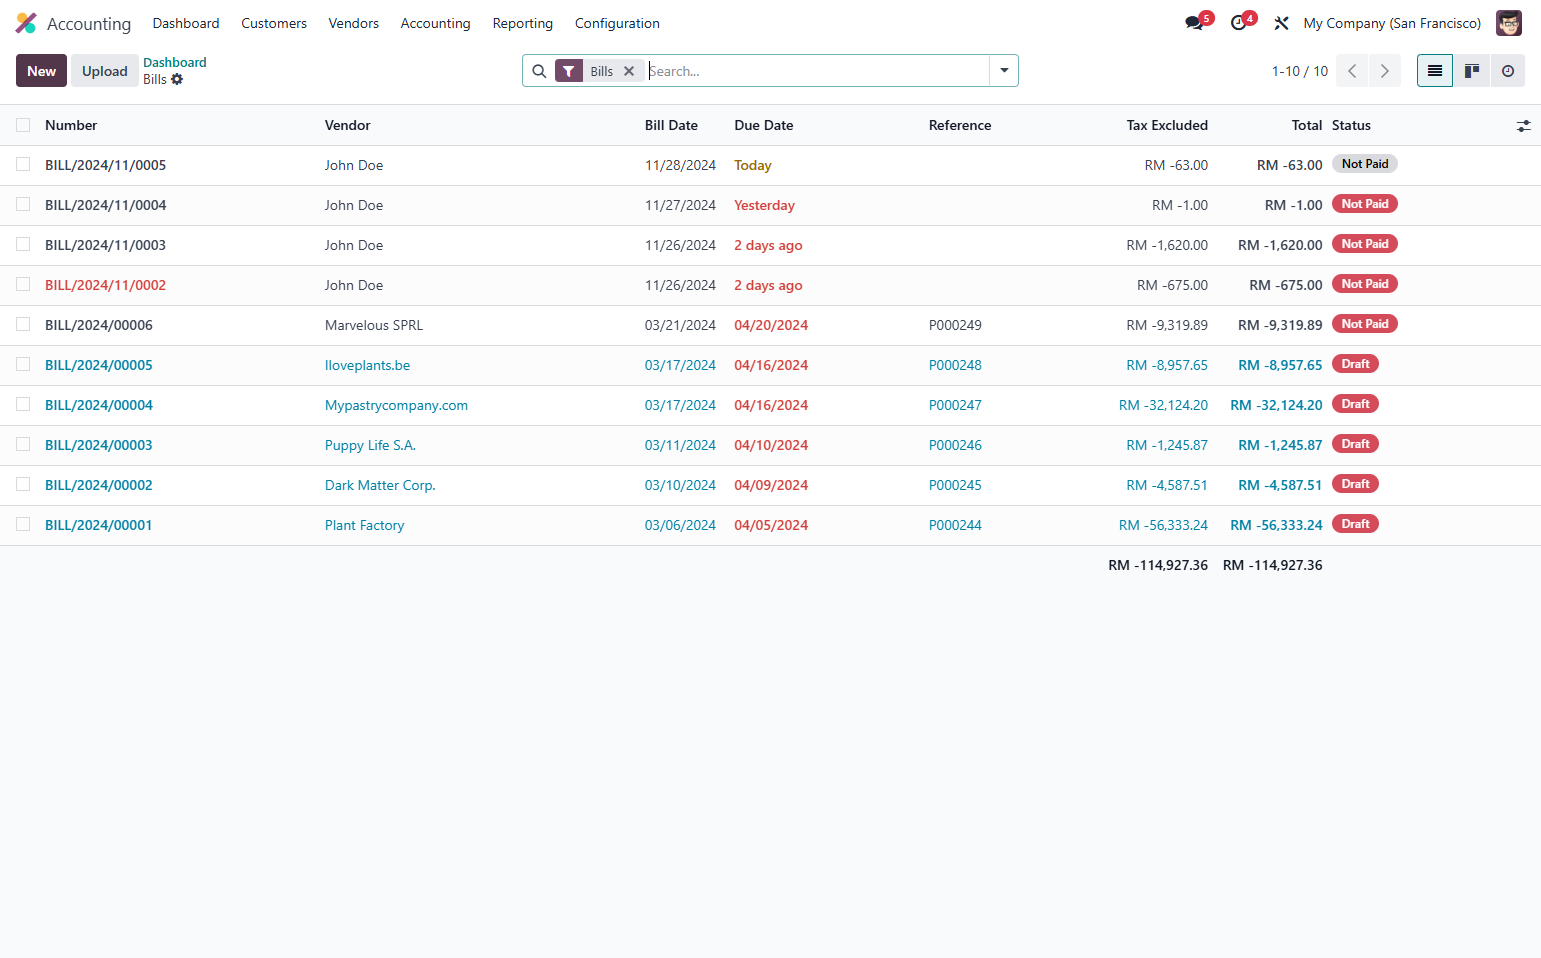Open bill BILL/2024/00005

[99, 365]
